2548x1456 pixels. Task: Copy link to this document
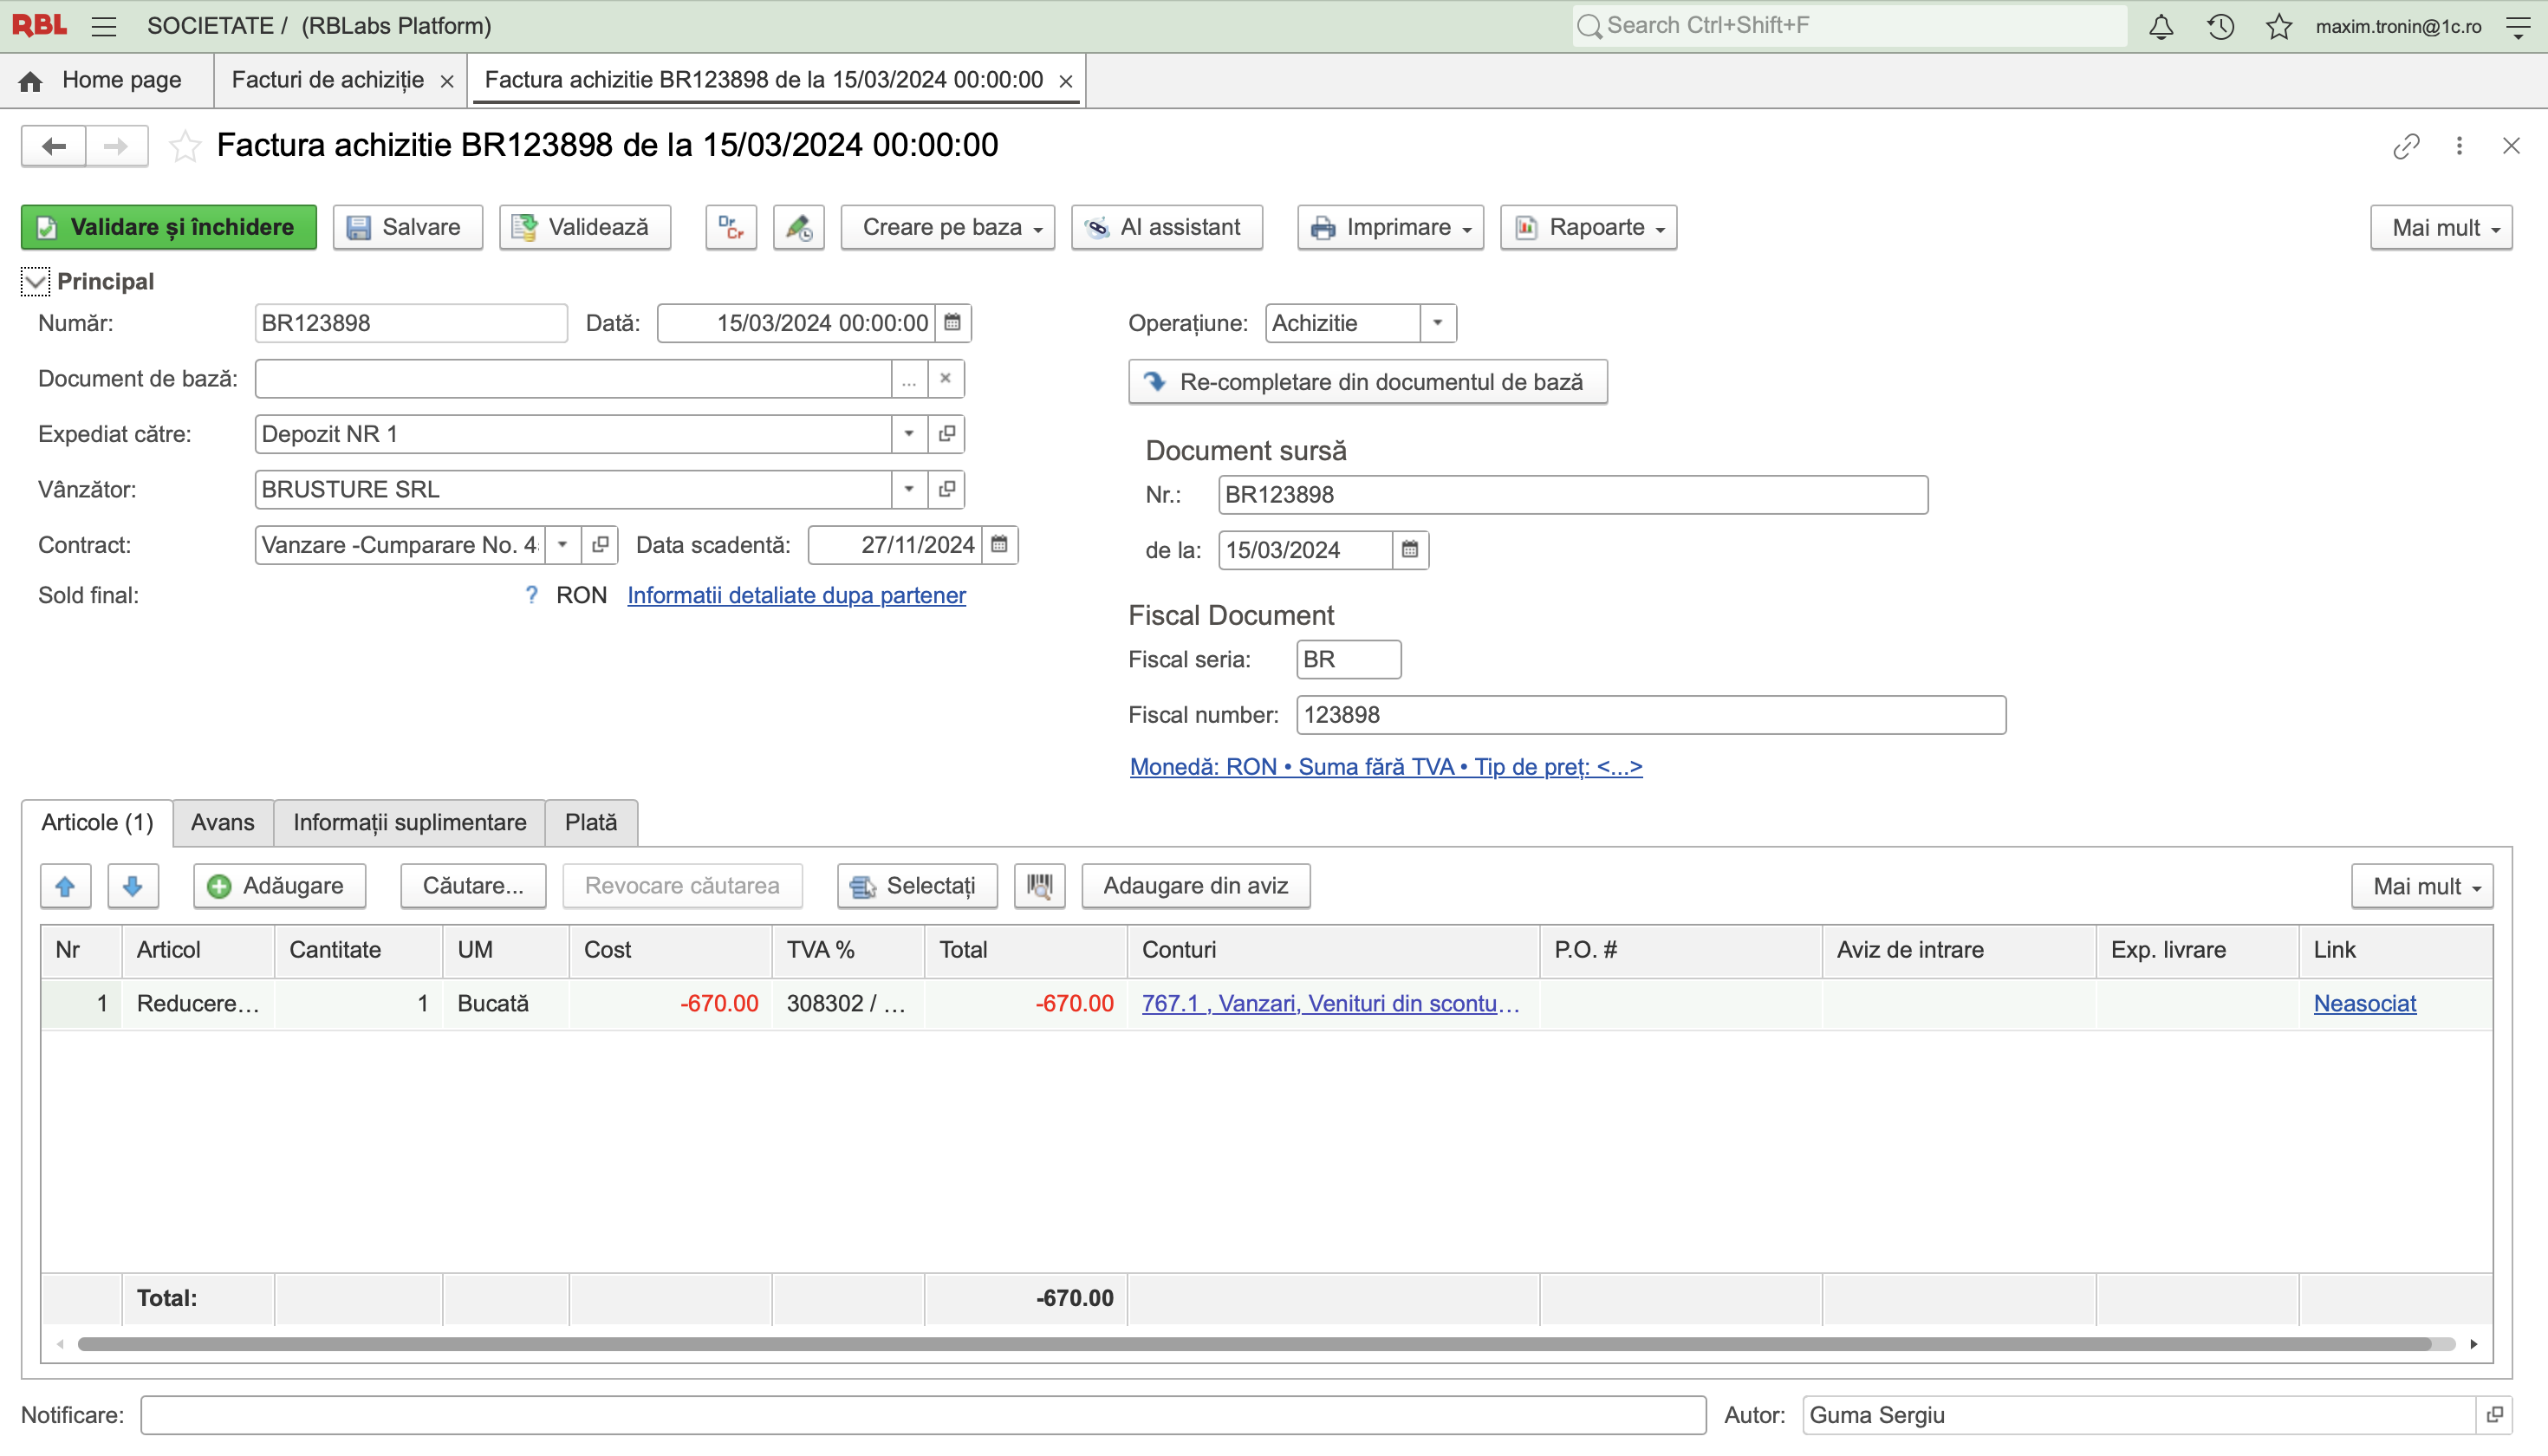(x=2406, y=146)
